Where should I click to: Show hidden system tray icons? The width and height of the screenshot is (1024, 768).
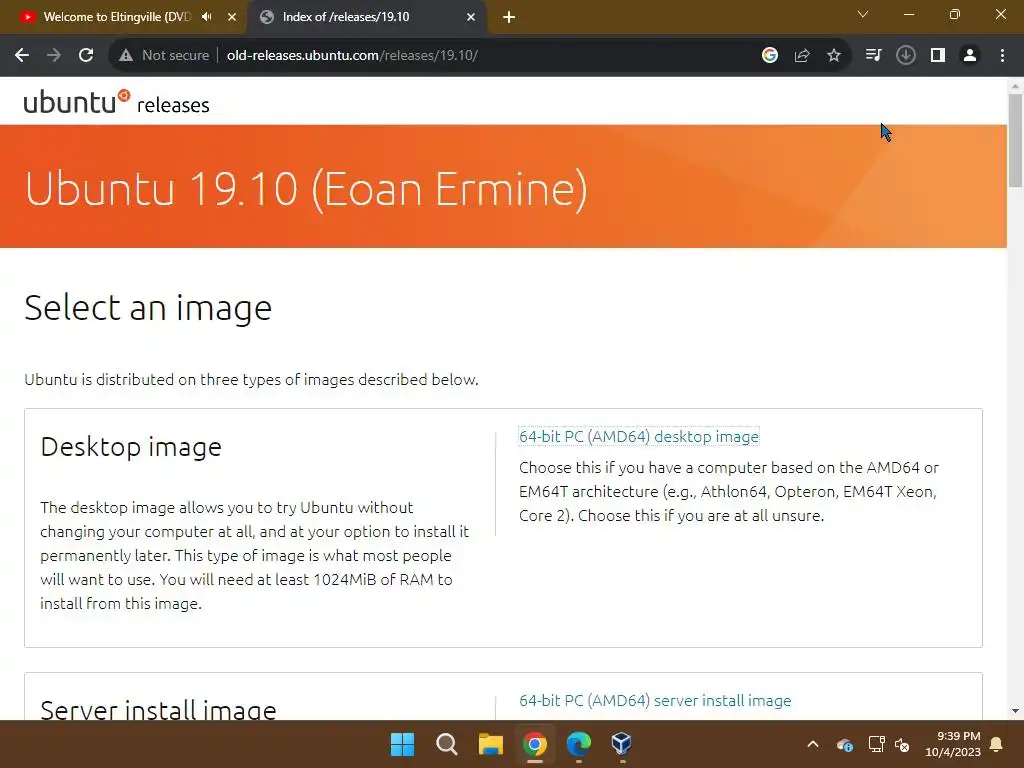point(812,744)
